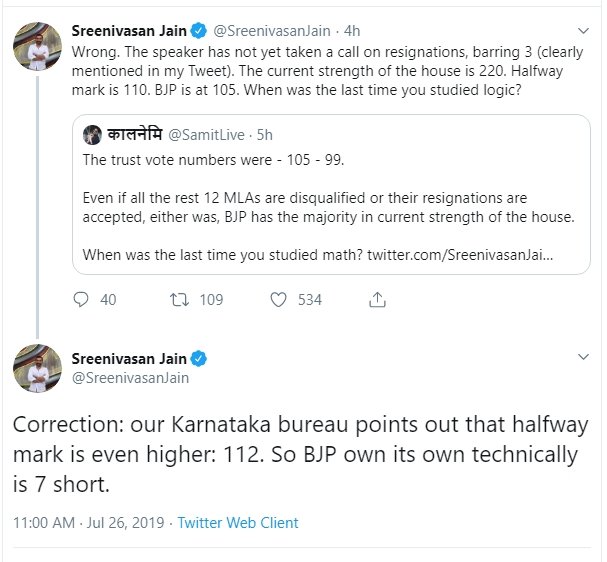Open profile picture on the correction tweet
The width and height of the screenshot is (607, 562).
pos(38,369)
